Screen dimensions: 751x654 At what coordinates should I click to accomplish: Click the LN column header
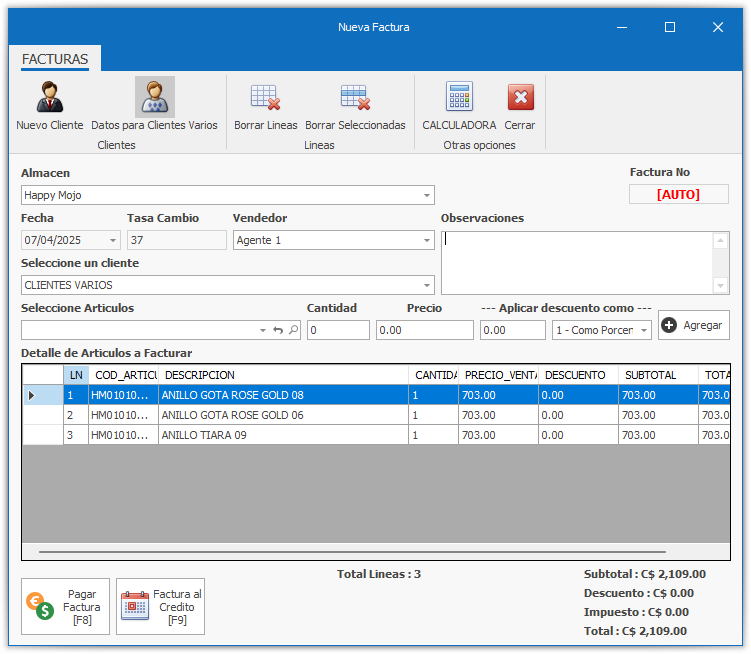click(x=76, y=375)
